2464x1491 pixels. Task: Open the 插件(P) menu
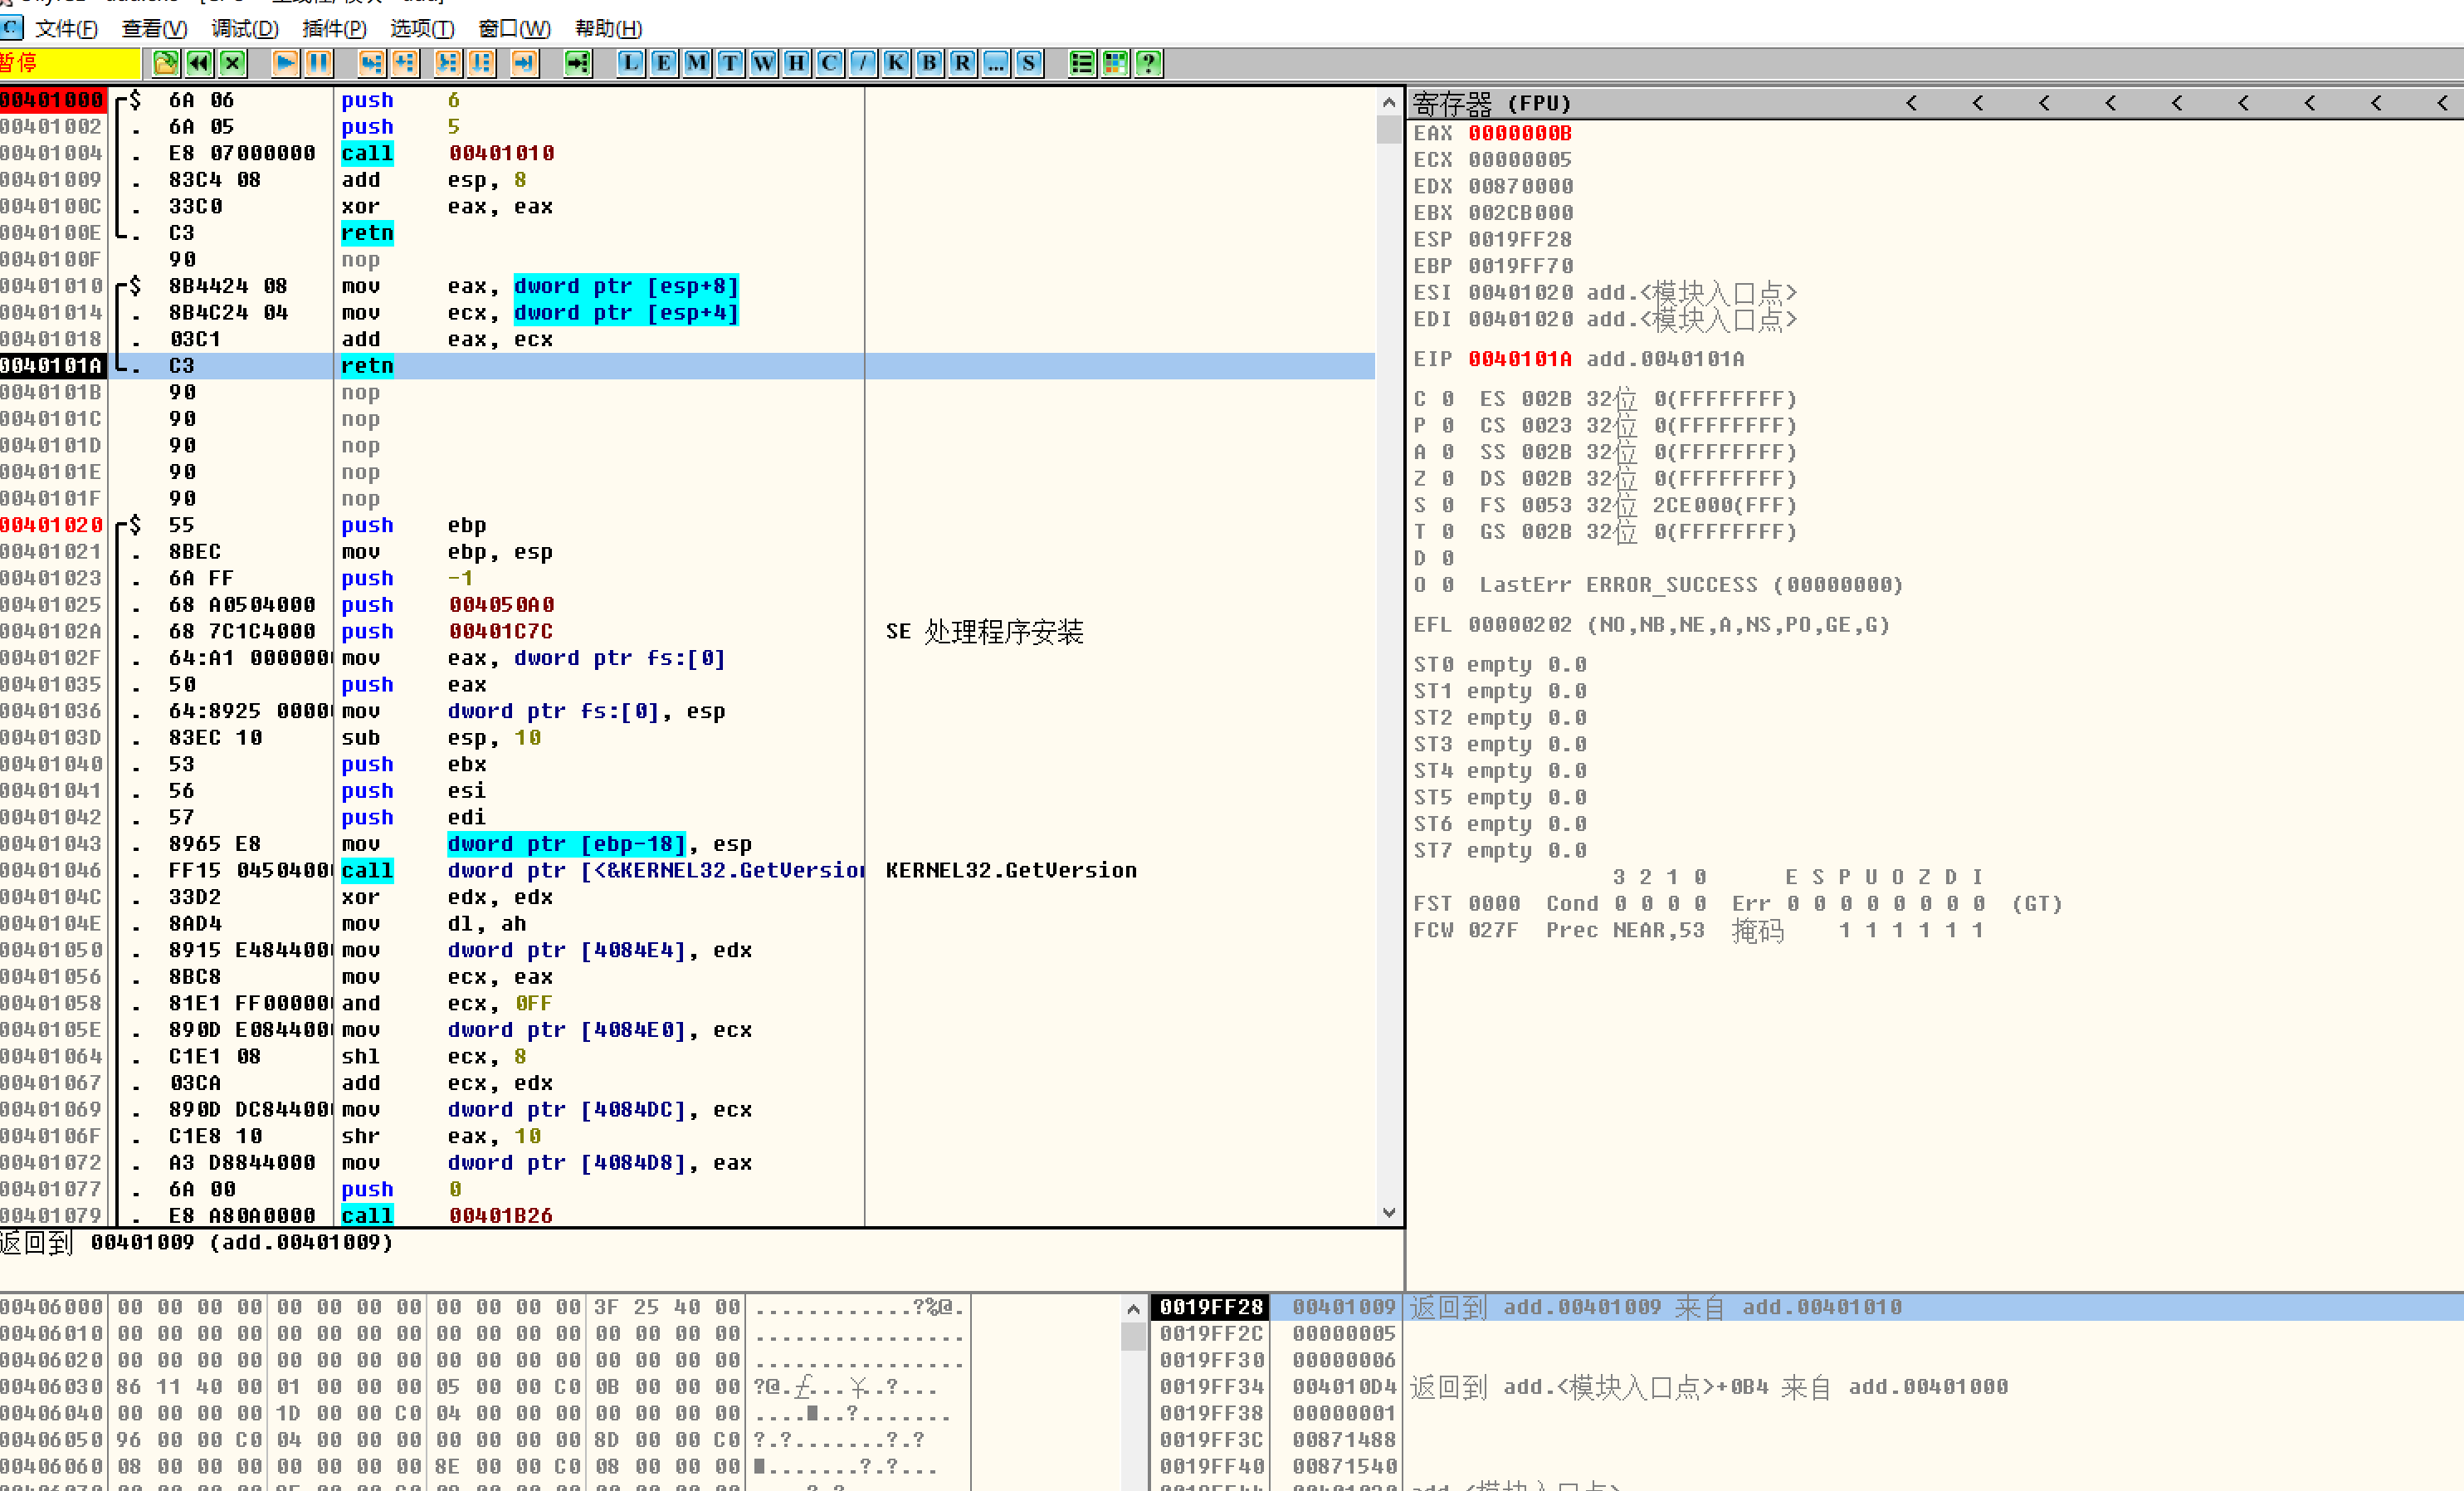pyautogui.click(x=335, y=29)
